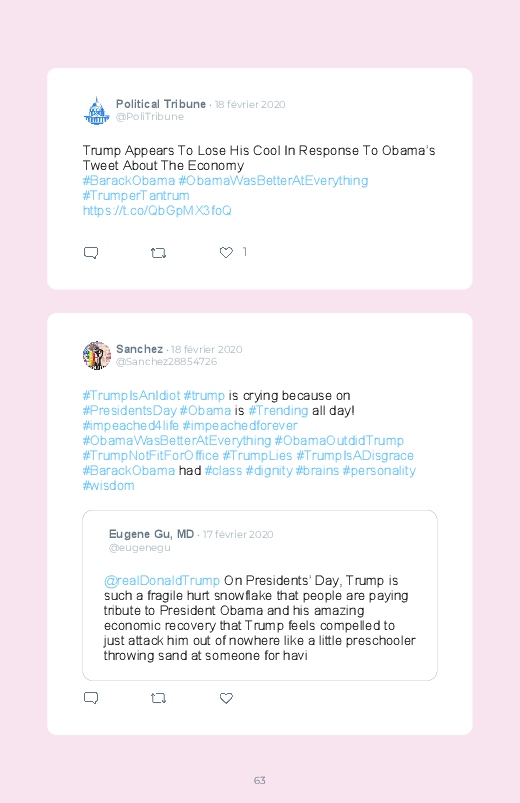
Task: Click the #impeachedforever hashtag
Action: tap(240, 426)
